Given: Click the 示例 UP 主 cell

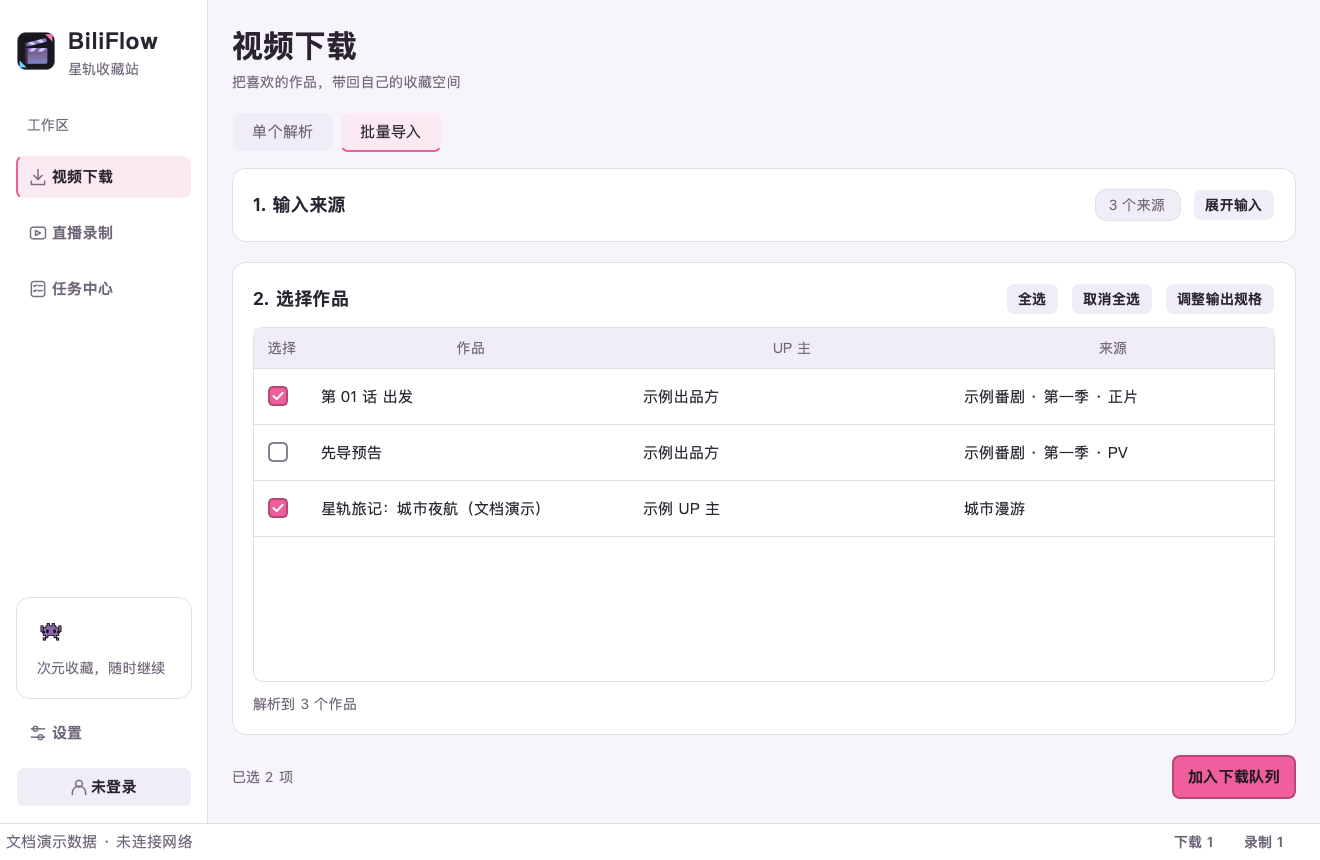Looking at the screenshot, I should coord(681,509).
